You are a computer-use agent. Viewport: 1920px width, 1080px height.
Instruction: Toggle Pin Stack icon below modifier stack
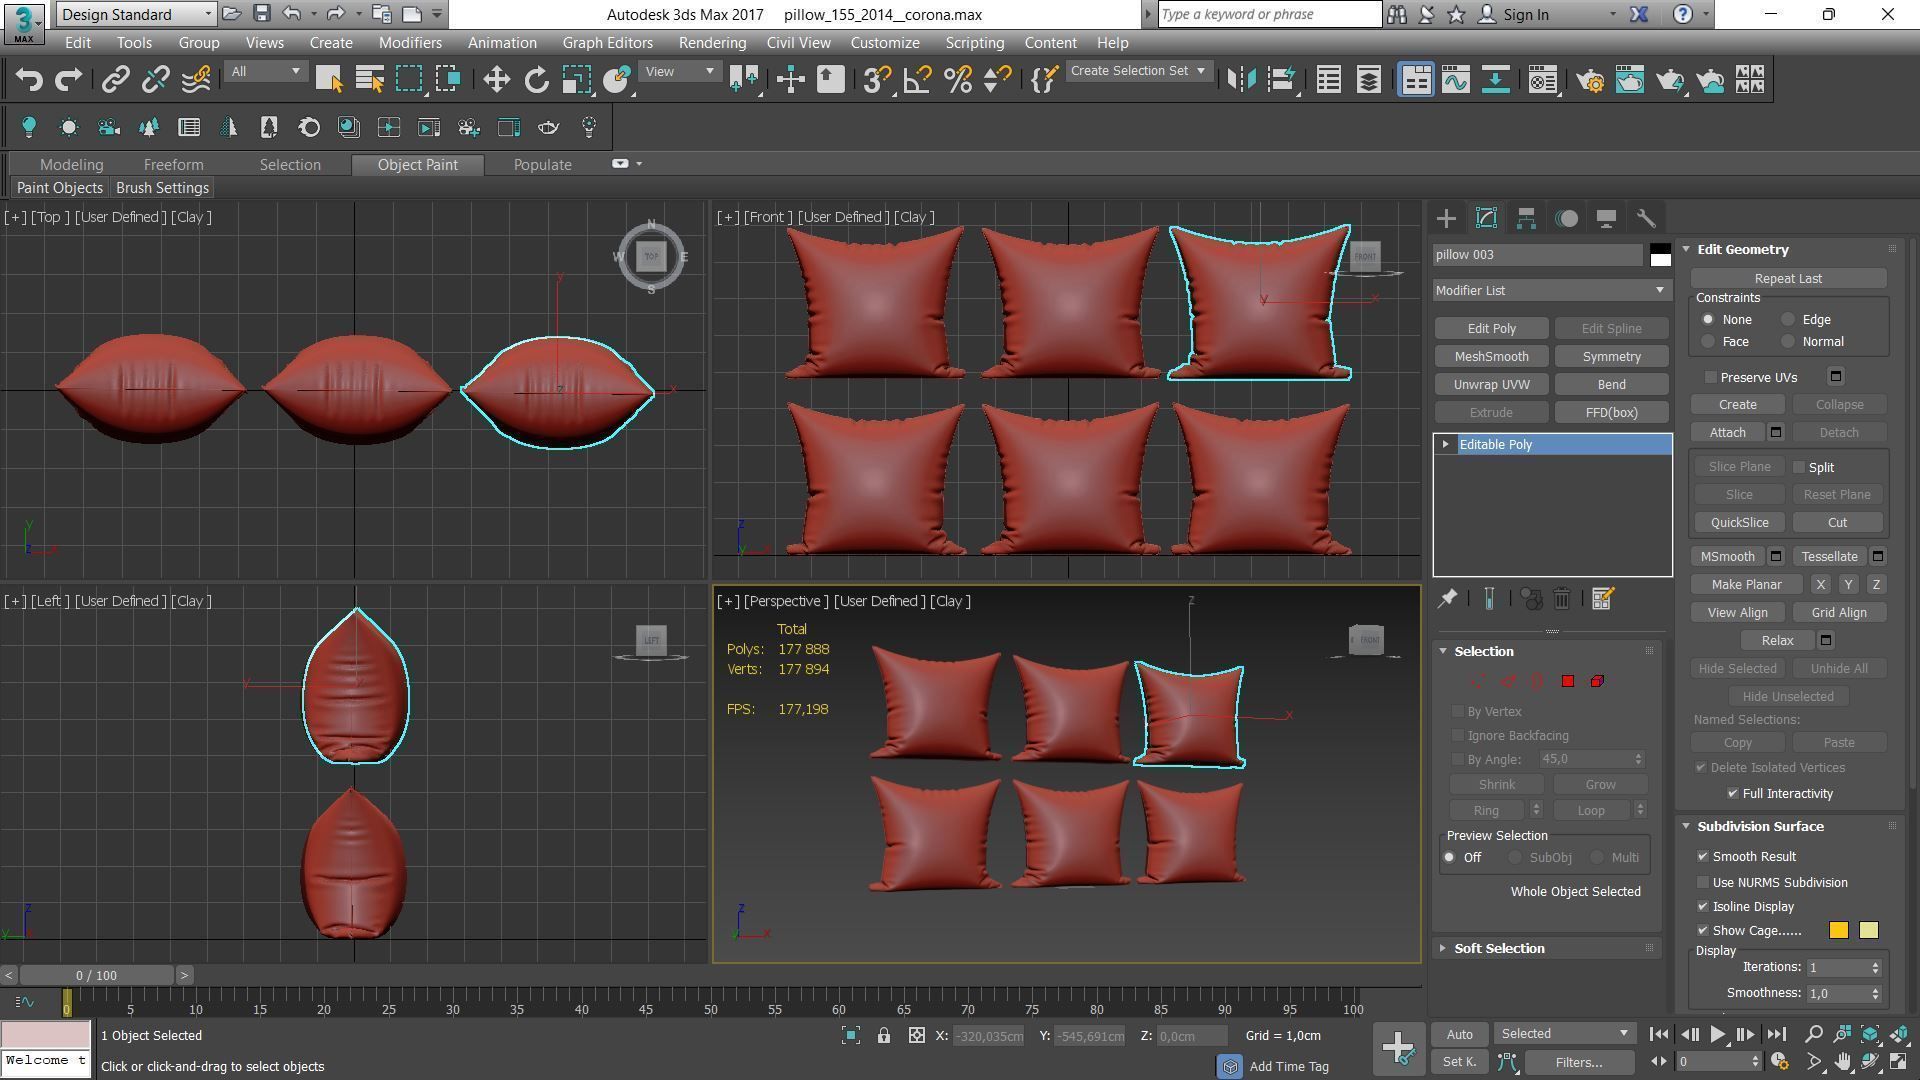coord(1447,599)
